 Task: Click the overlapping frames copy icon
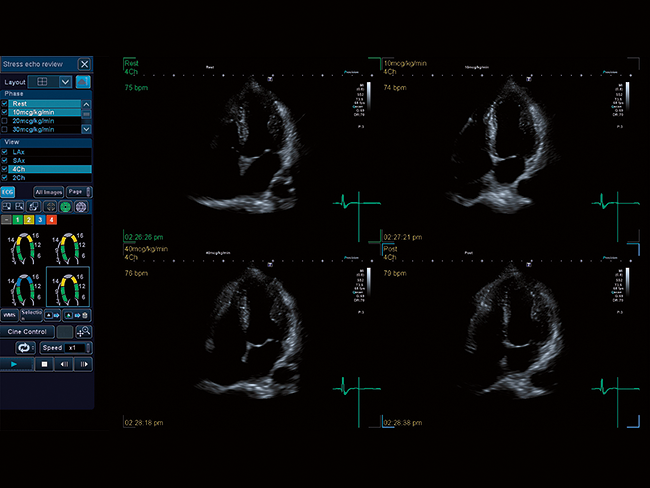tap(34, 206)
